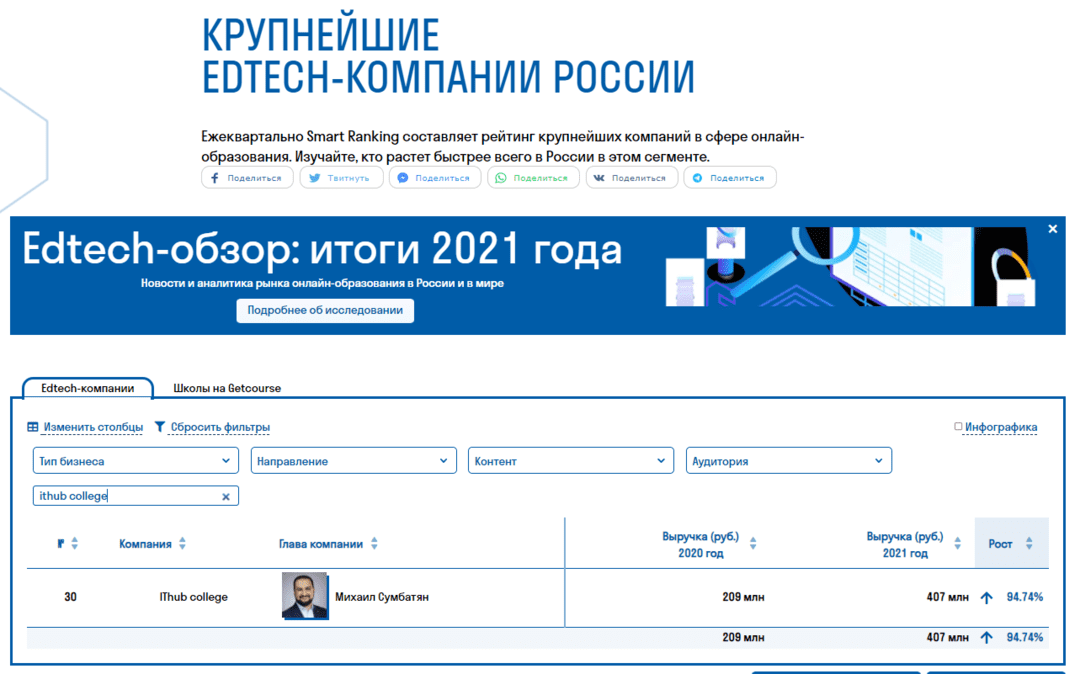This screenshot has height=674, width=1080.
Task: Expand the Тип бизнеса dropdown
Action: pyautogui.click(x=136, y=461)
